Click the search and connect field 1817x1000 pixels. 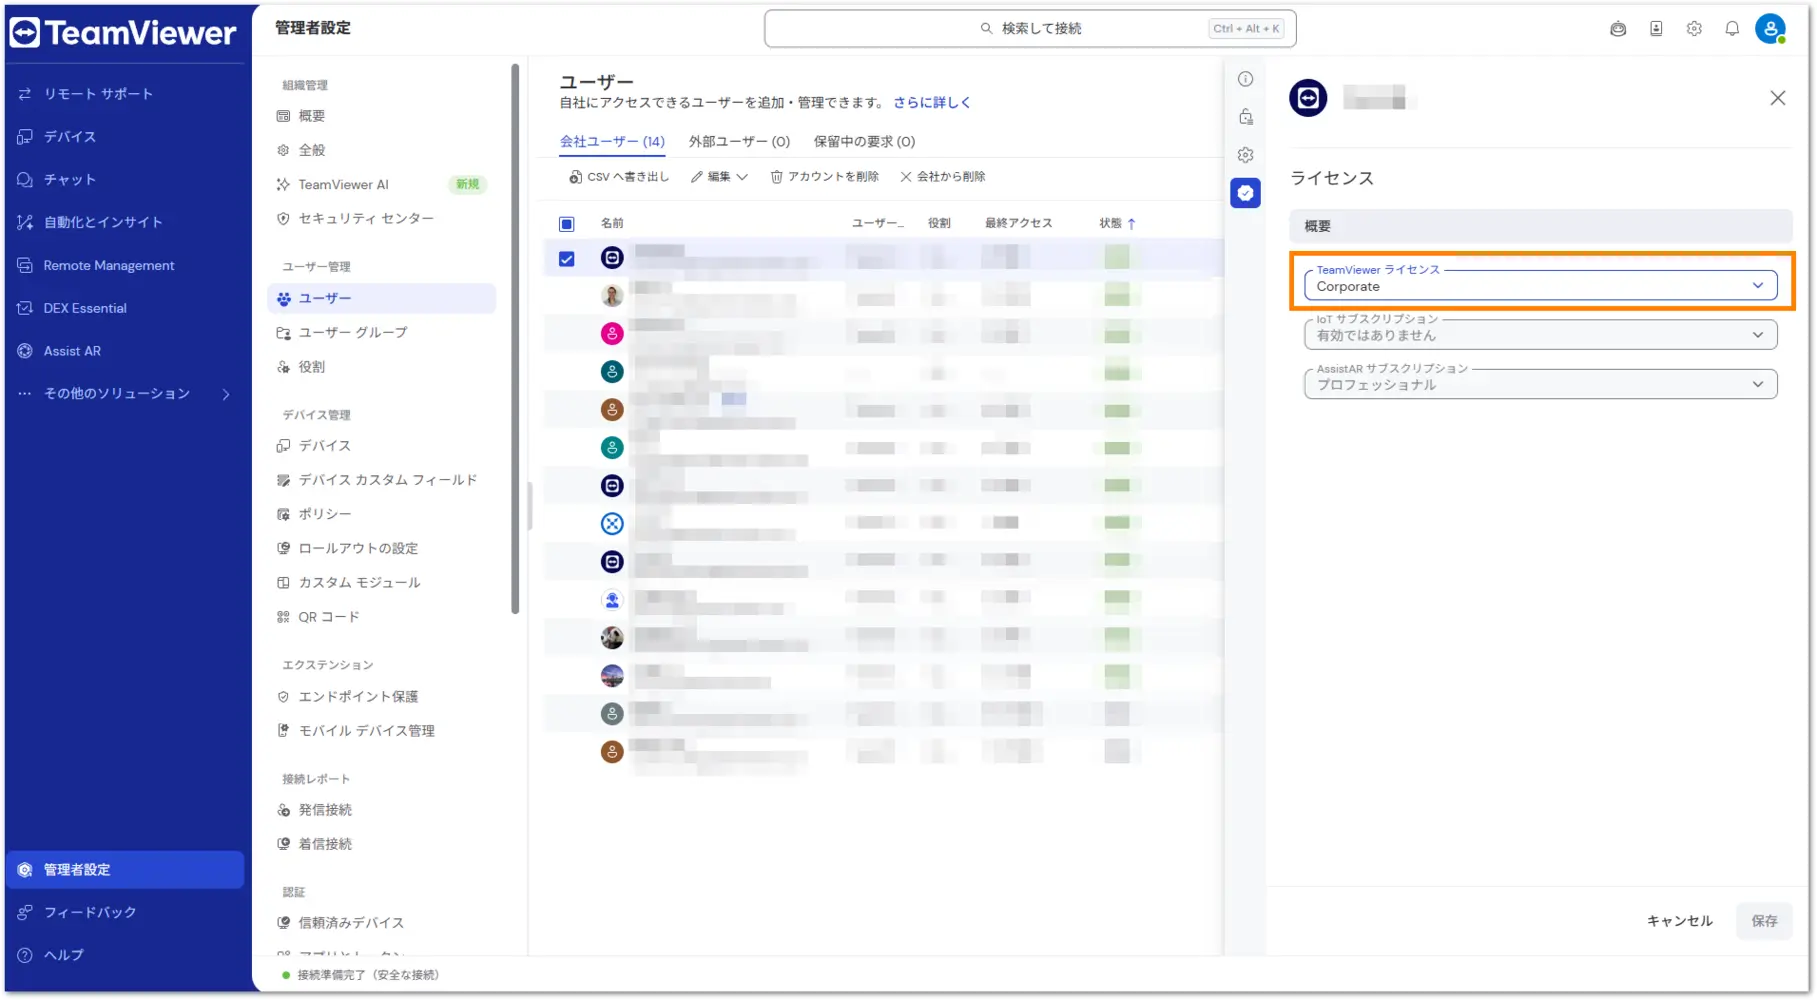point(1030,29)
